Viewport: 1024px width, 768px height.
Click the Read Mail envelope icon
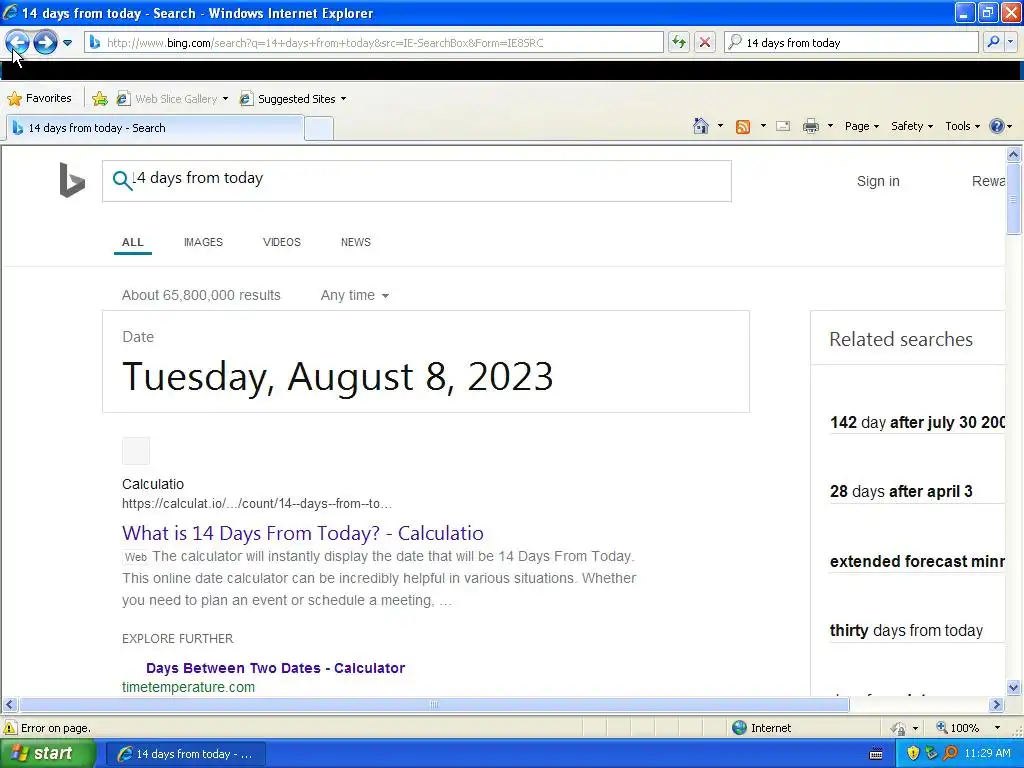[783, 126]
